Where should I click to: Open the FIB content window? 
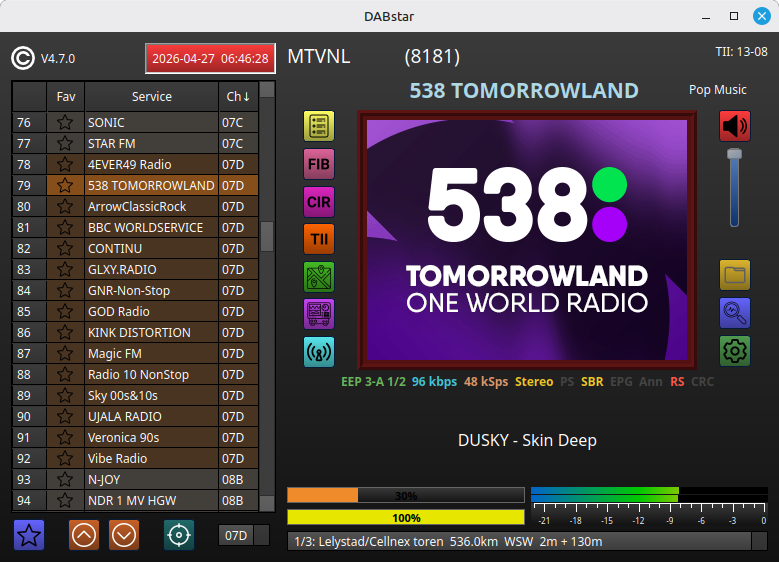click(319, 164)
